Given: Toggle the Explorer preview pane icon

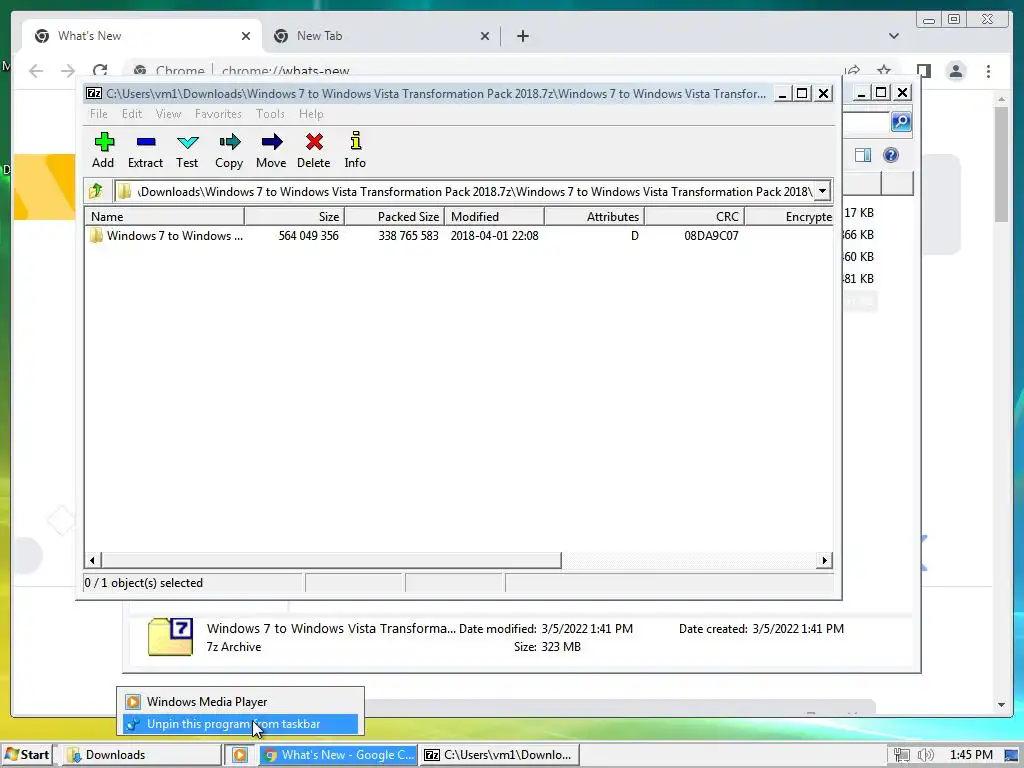Looking at the screenshot, I should click(x=863, y=155).
